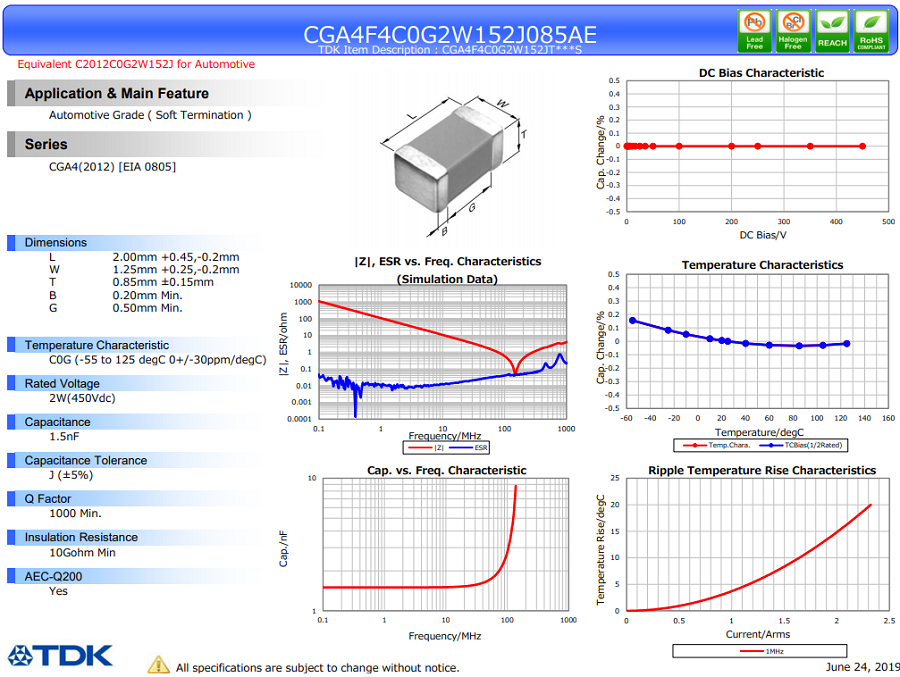The image size is (900, 677).
Task: Click the CGA4F4C0G2W152J085AE part number title
Action: pos(449,34)
